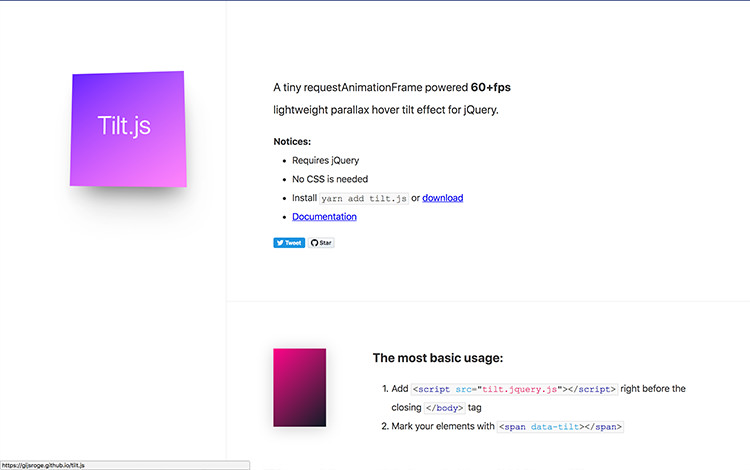Click the closing body tag code snippet
Viewport: 750px width, 470px height.
coord(444,408)
